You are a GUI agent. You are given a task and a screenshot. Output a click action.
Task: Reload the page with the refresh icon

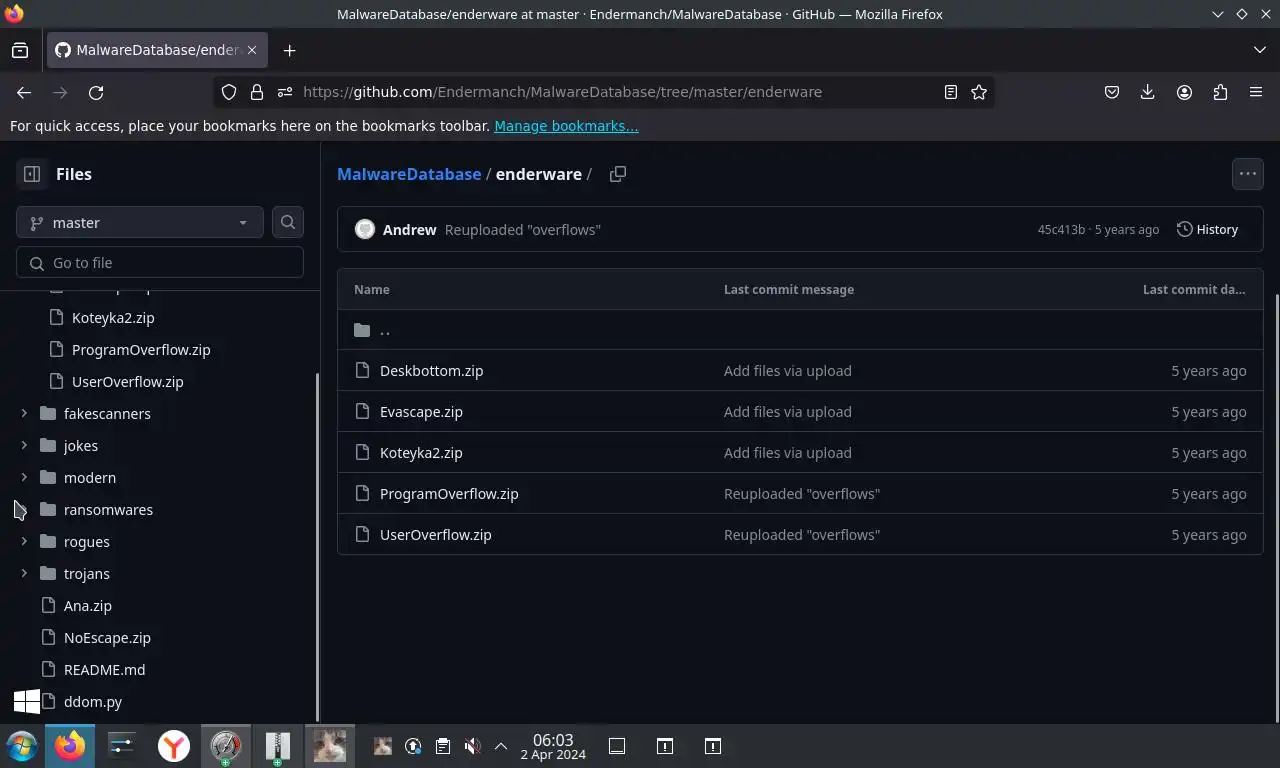[96, 92]
